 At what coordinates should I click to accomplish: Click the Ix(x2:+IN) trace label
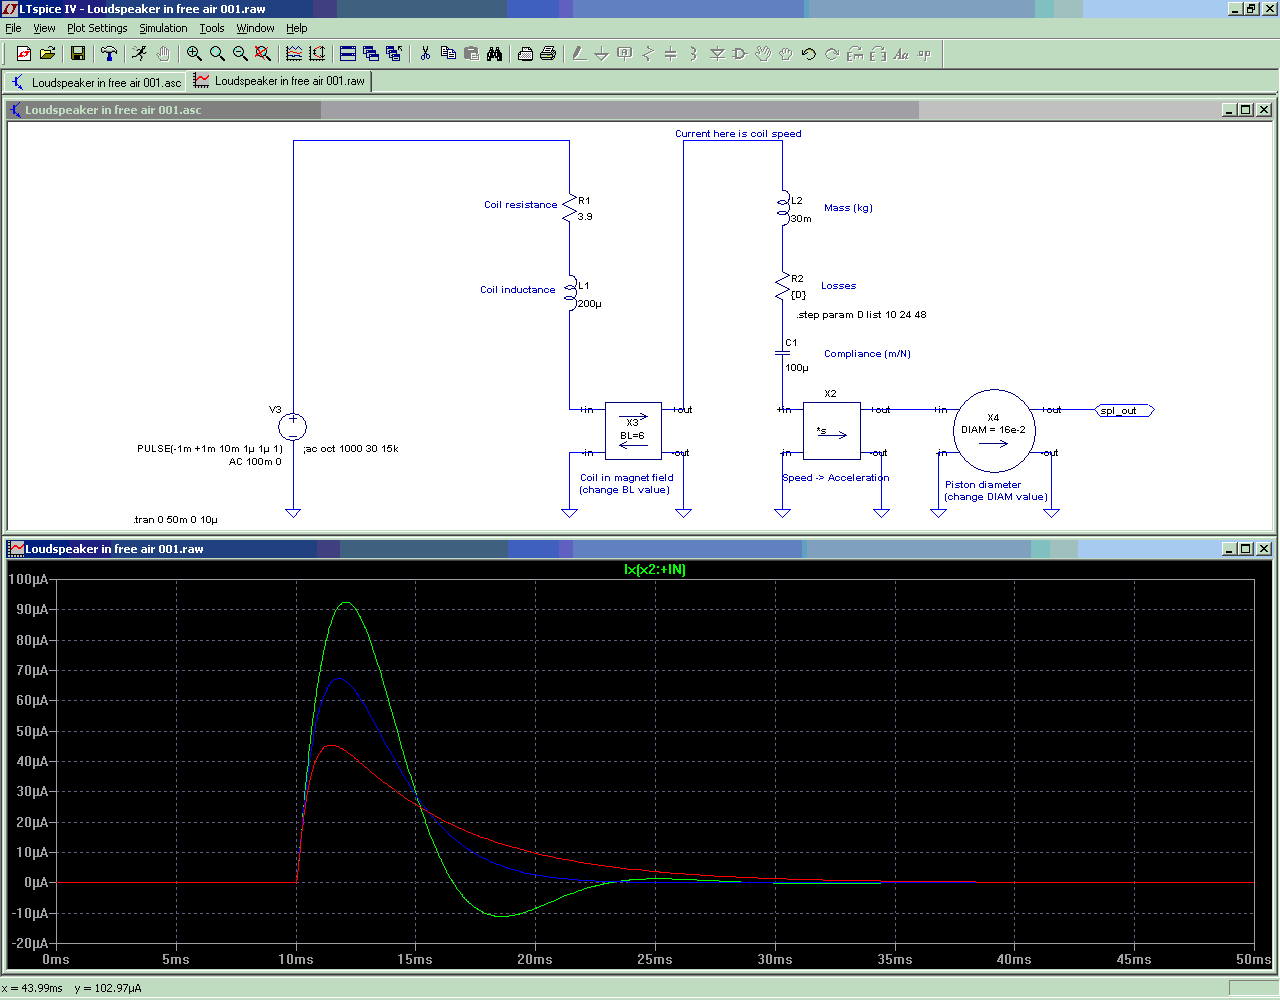point(655,570)
